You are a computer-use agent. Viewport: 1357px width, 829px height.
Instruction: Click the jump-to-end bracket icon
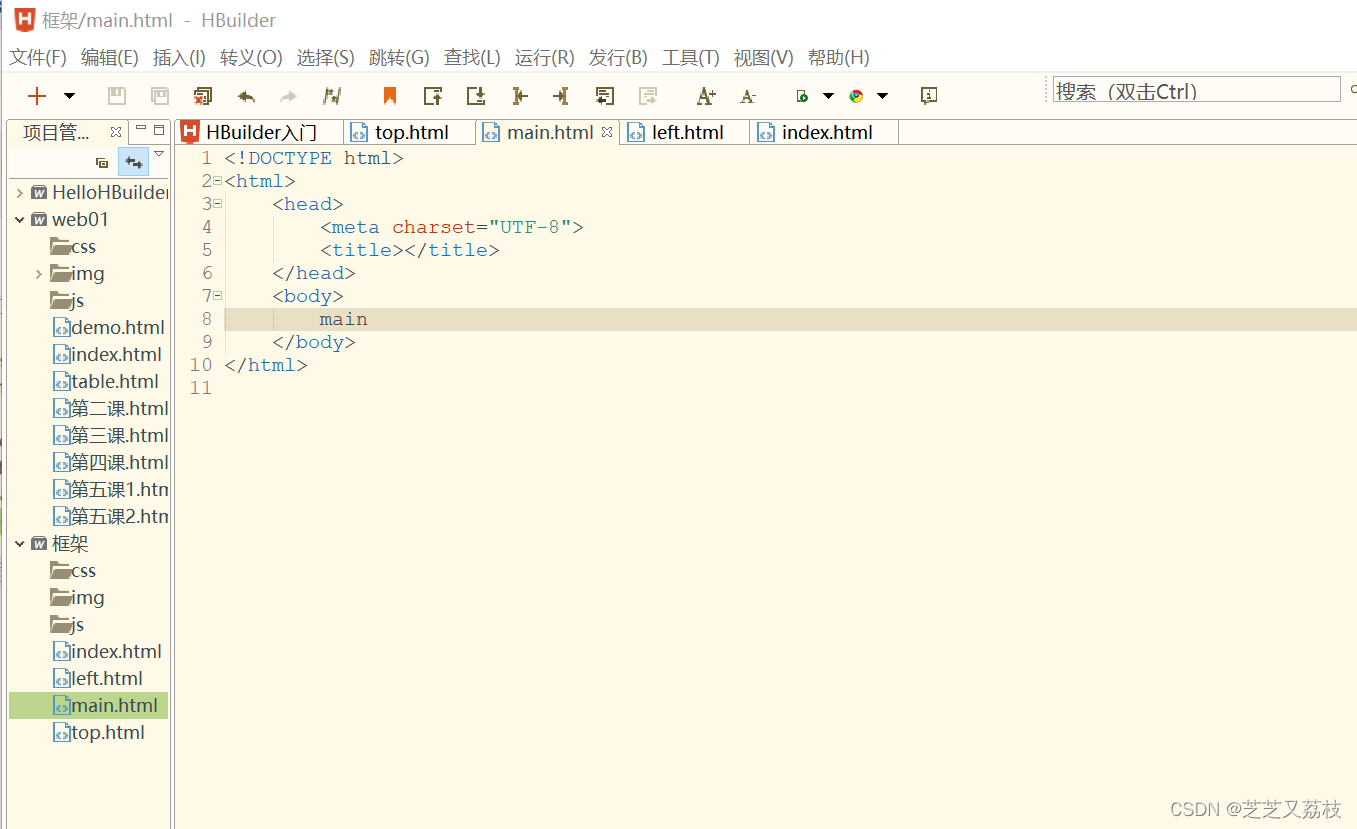point(561,96)
